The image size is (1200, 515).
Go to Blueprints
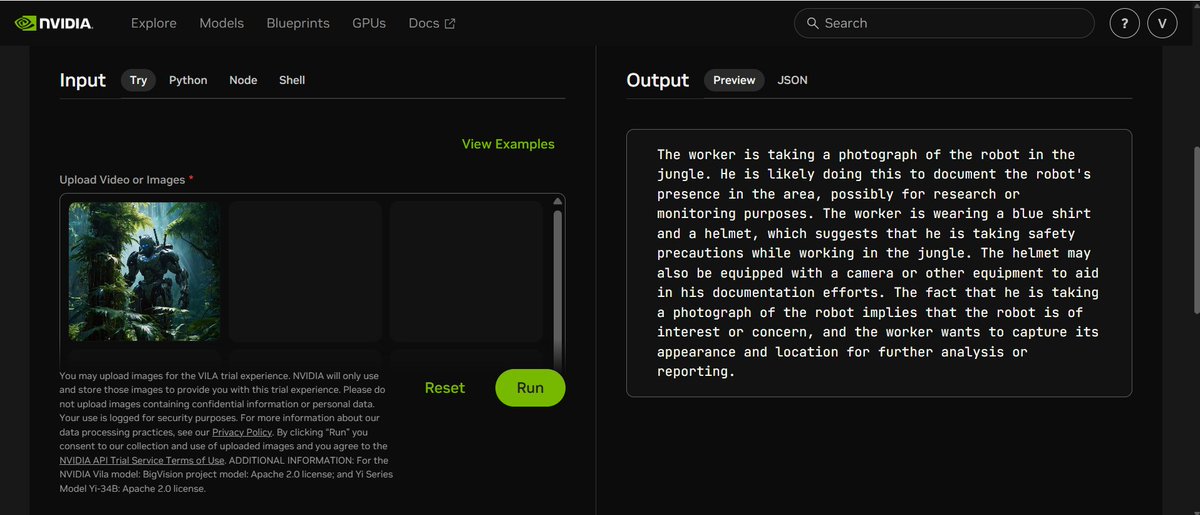298,23
